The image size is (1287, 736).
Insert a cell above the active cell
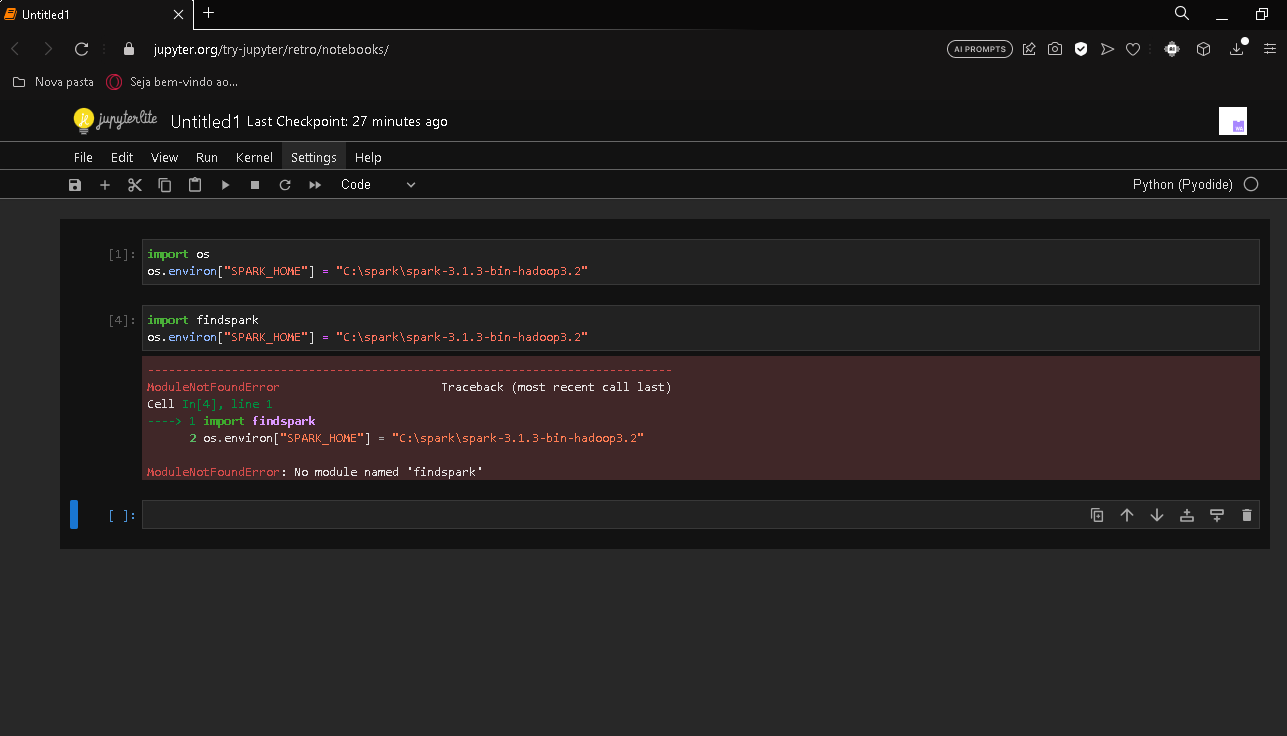[1187, 515]
